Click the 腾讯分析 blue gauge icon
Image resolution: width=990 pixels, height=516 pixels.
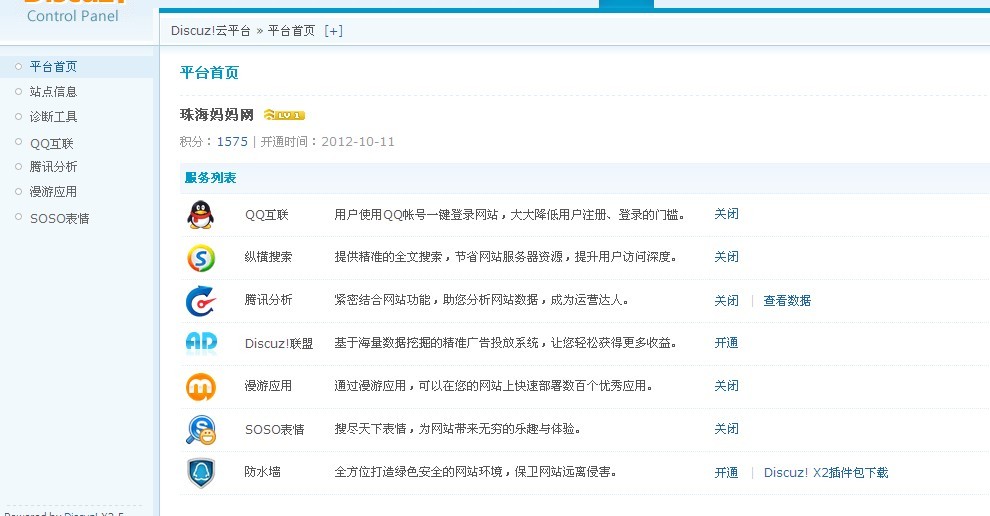tap(201, 301)
